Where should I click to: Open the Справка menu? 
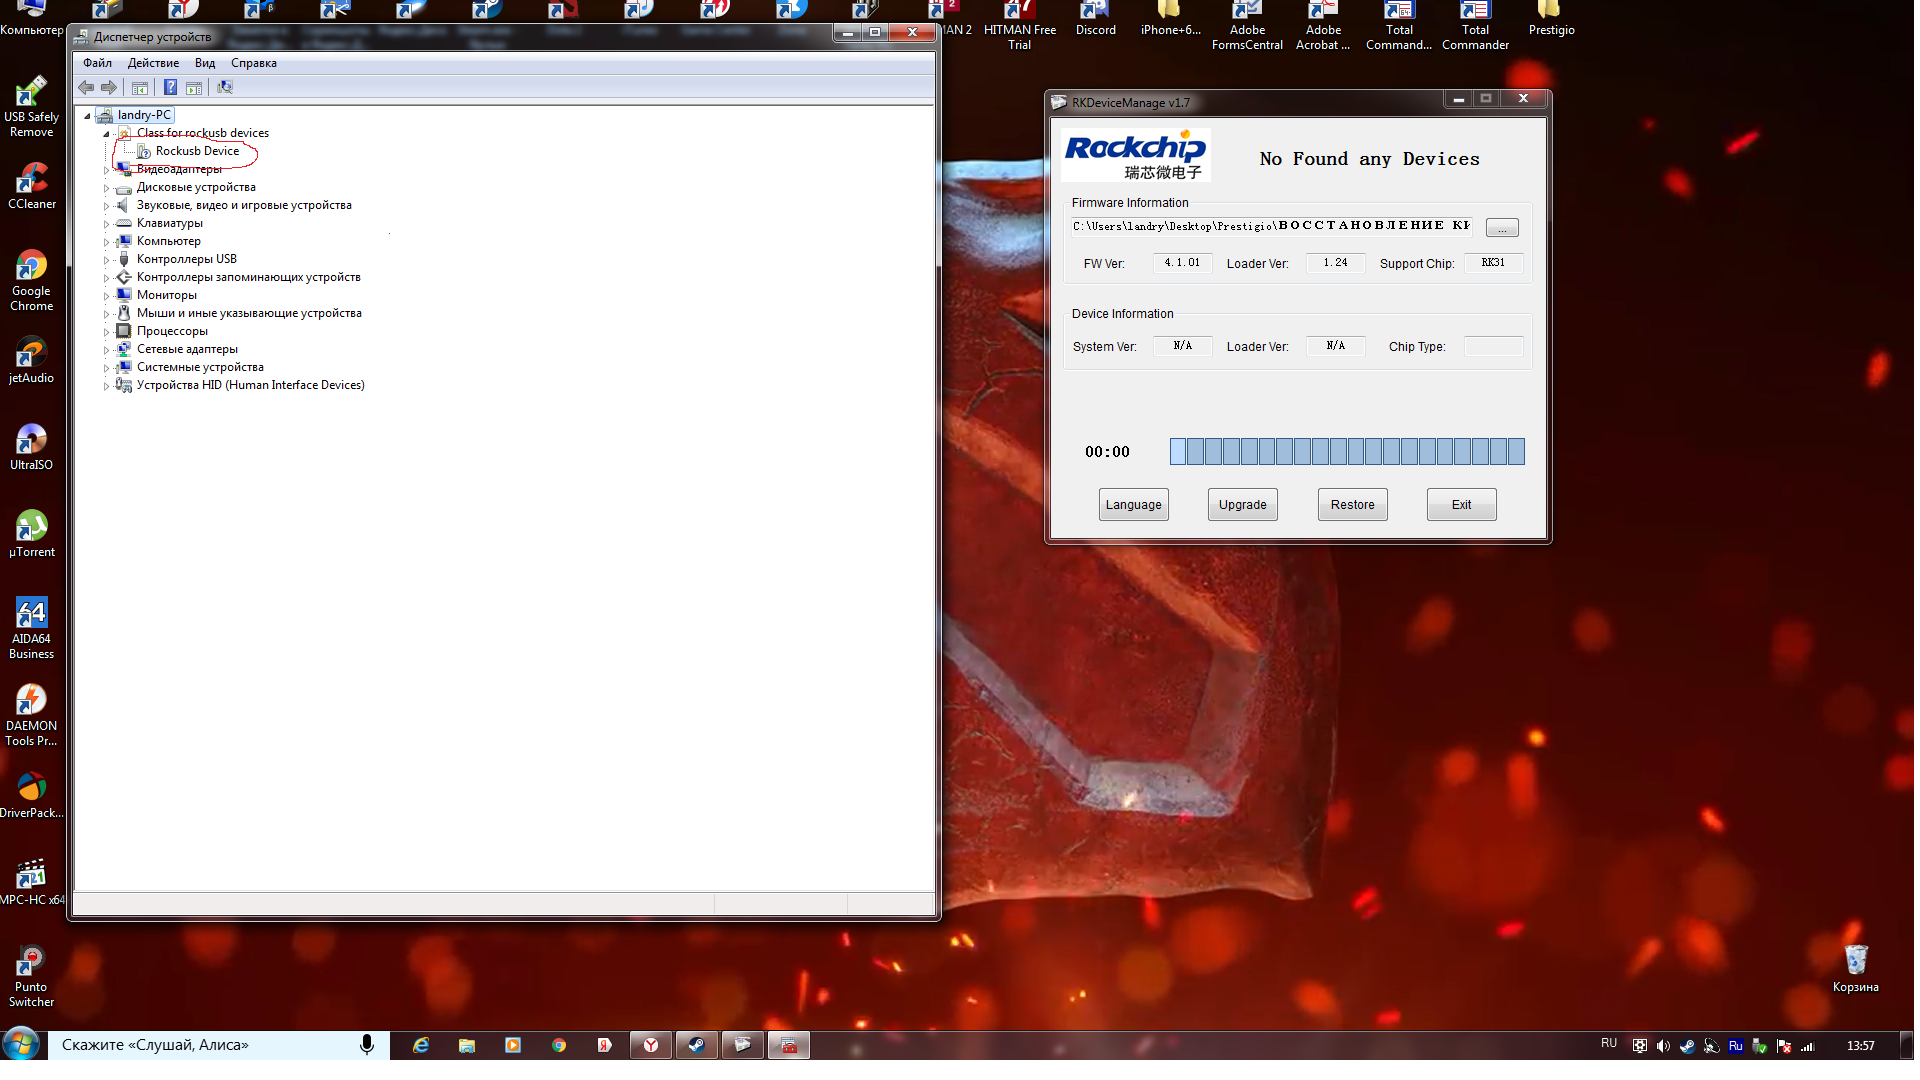pyautogui.click(x=253, y=63)
